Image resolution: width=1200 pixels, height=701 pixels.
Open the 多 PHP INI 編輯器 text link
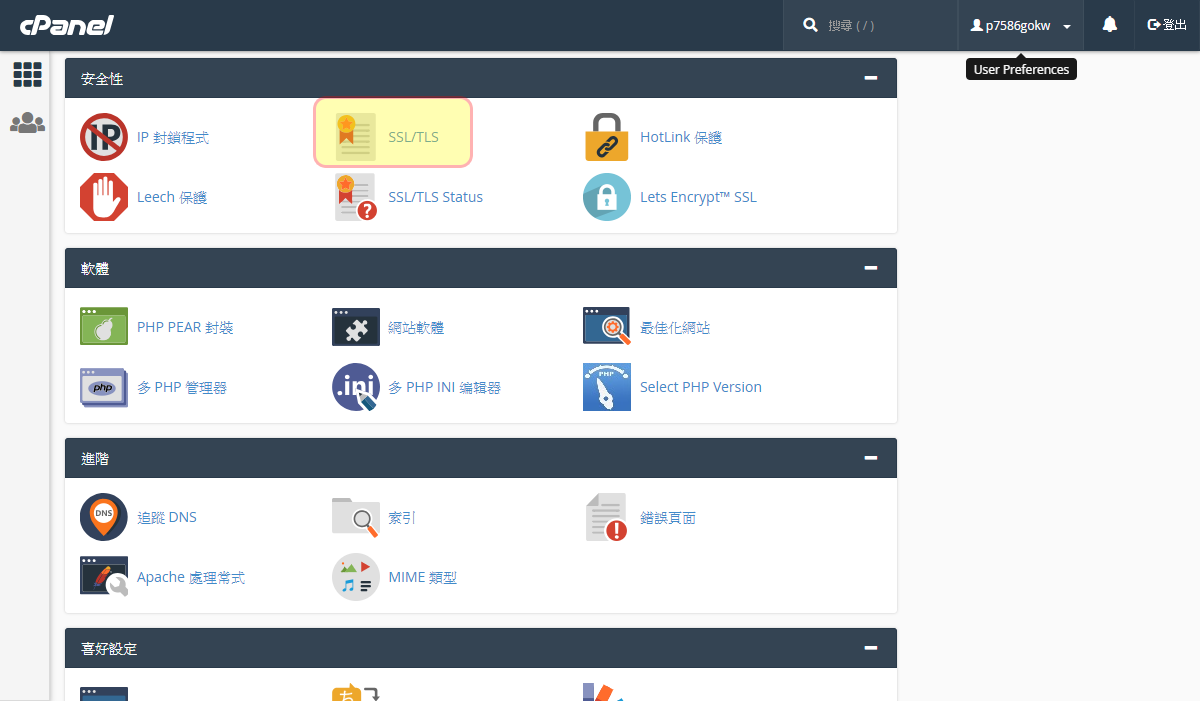coord(444,388)
